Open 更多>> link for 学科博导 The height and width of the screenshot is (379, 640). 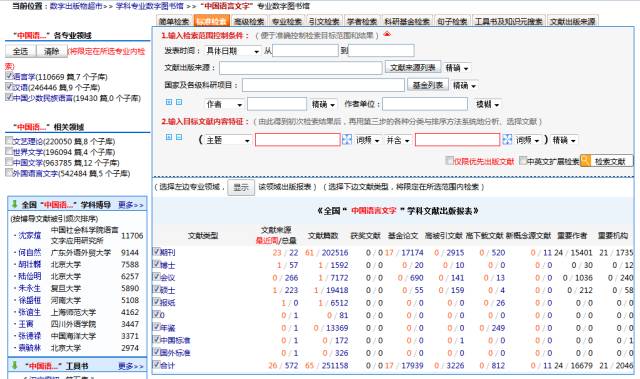coord(131,204)
